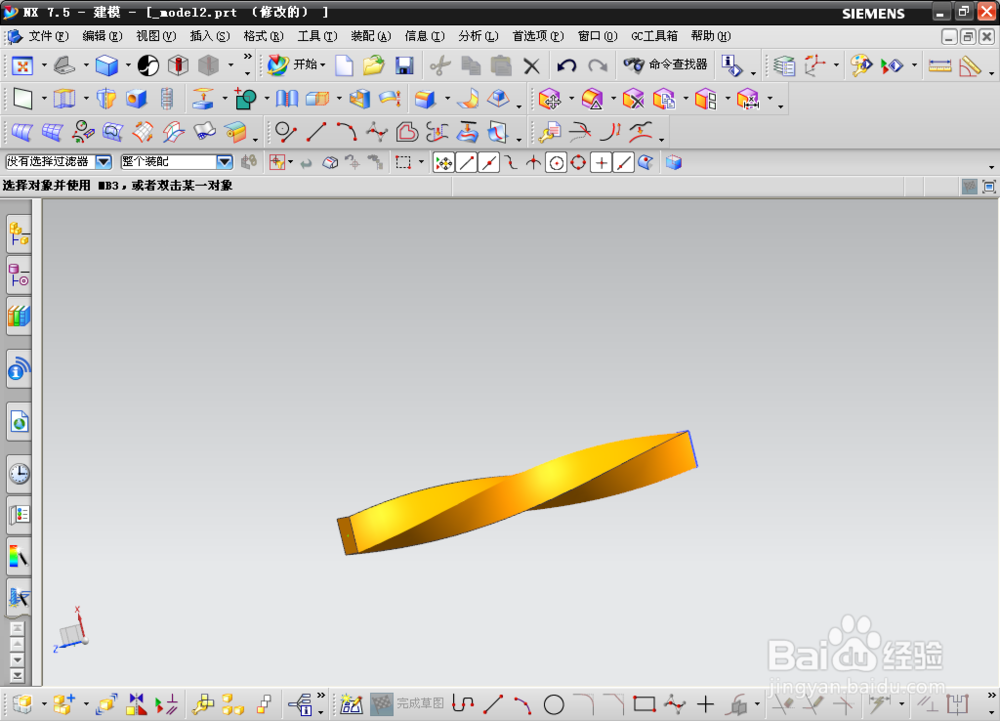
Task: Open the color palette sidebar tab
Action: click(x=19, y=557)
